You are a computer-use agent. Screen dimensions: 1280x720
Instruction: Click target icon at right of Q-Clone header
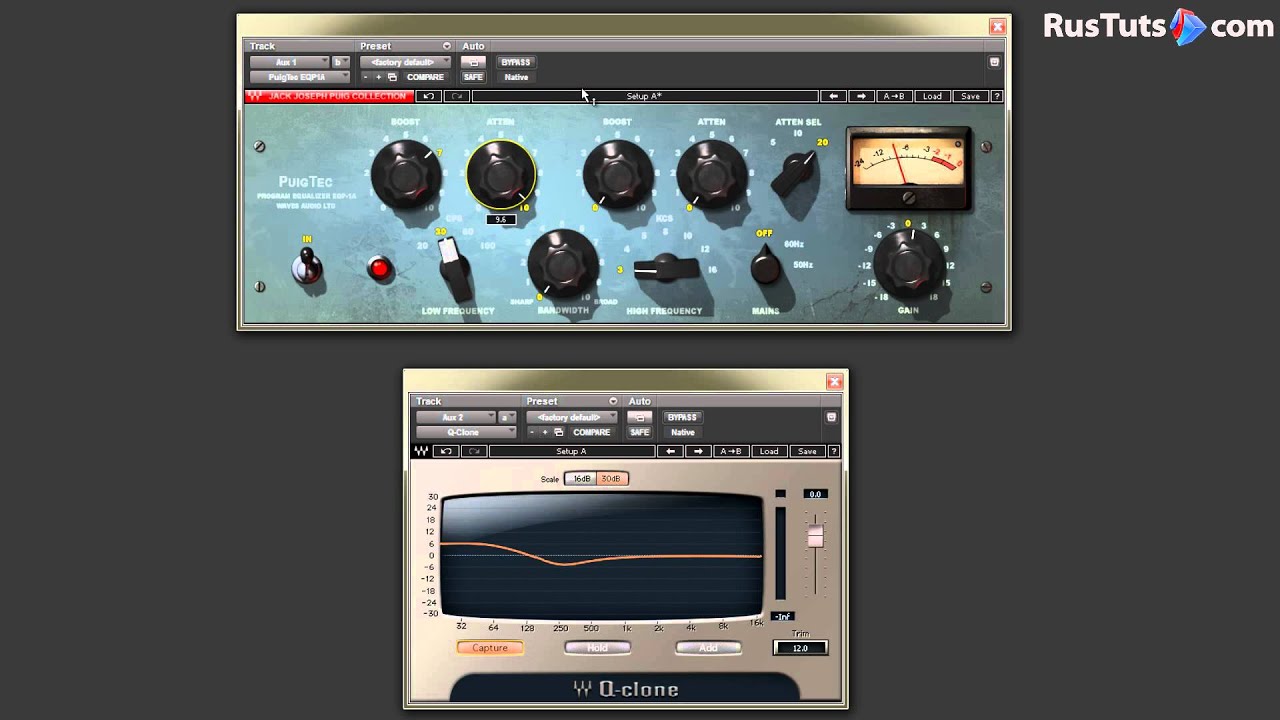pos(831,417)
